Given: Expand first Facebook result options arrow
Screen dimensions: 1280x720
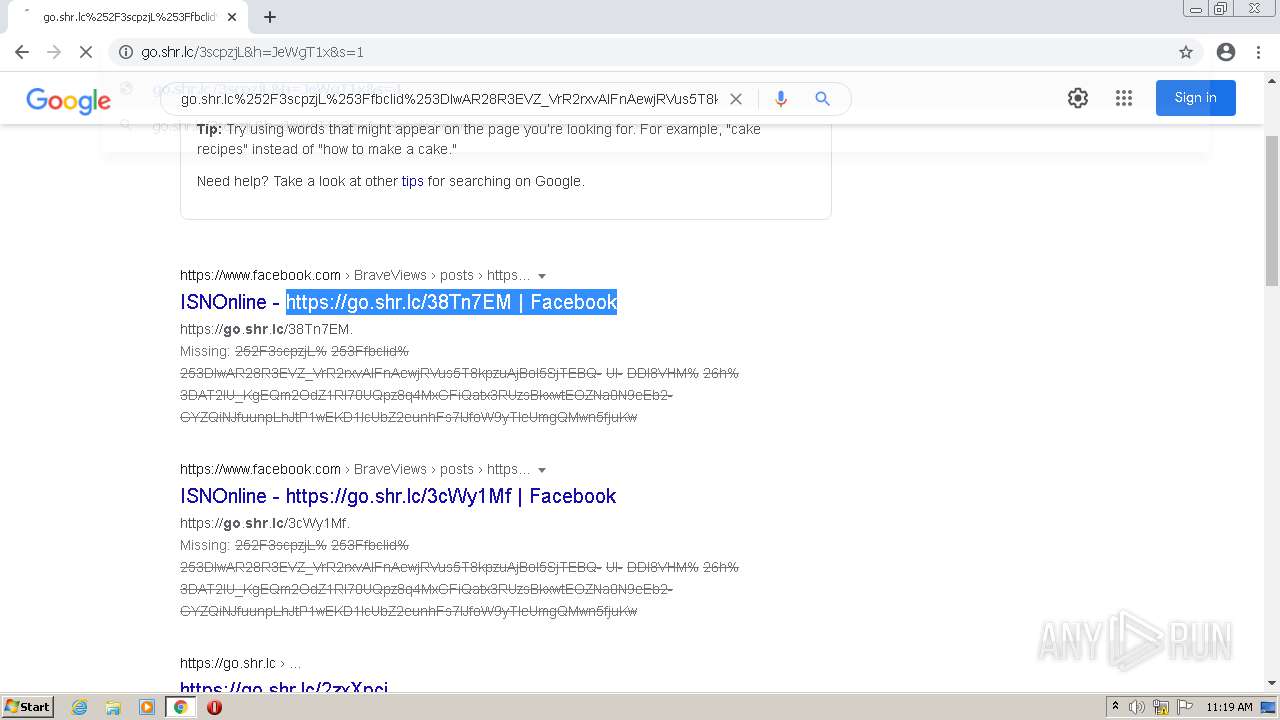Looking at the screenshot, I should [542, 276].
